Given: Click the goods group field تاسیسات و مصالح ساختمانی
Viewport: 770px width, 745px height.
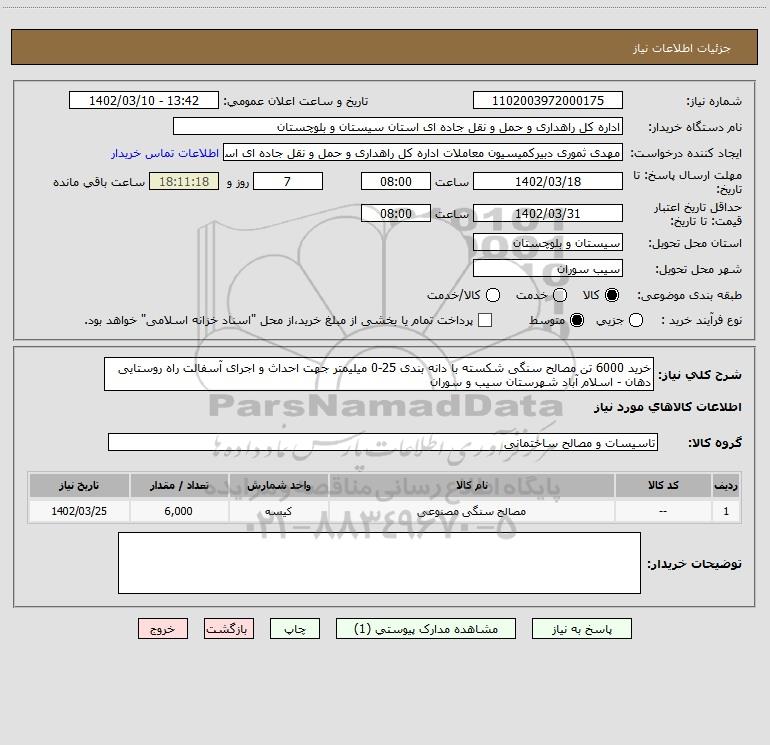Looking at the screenshot, I should 383,442.
